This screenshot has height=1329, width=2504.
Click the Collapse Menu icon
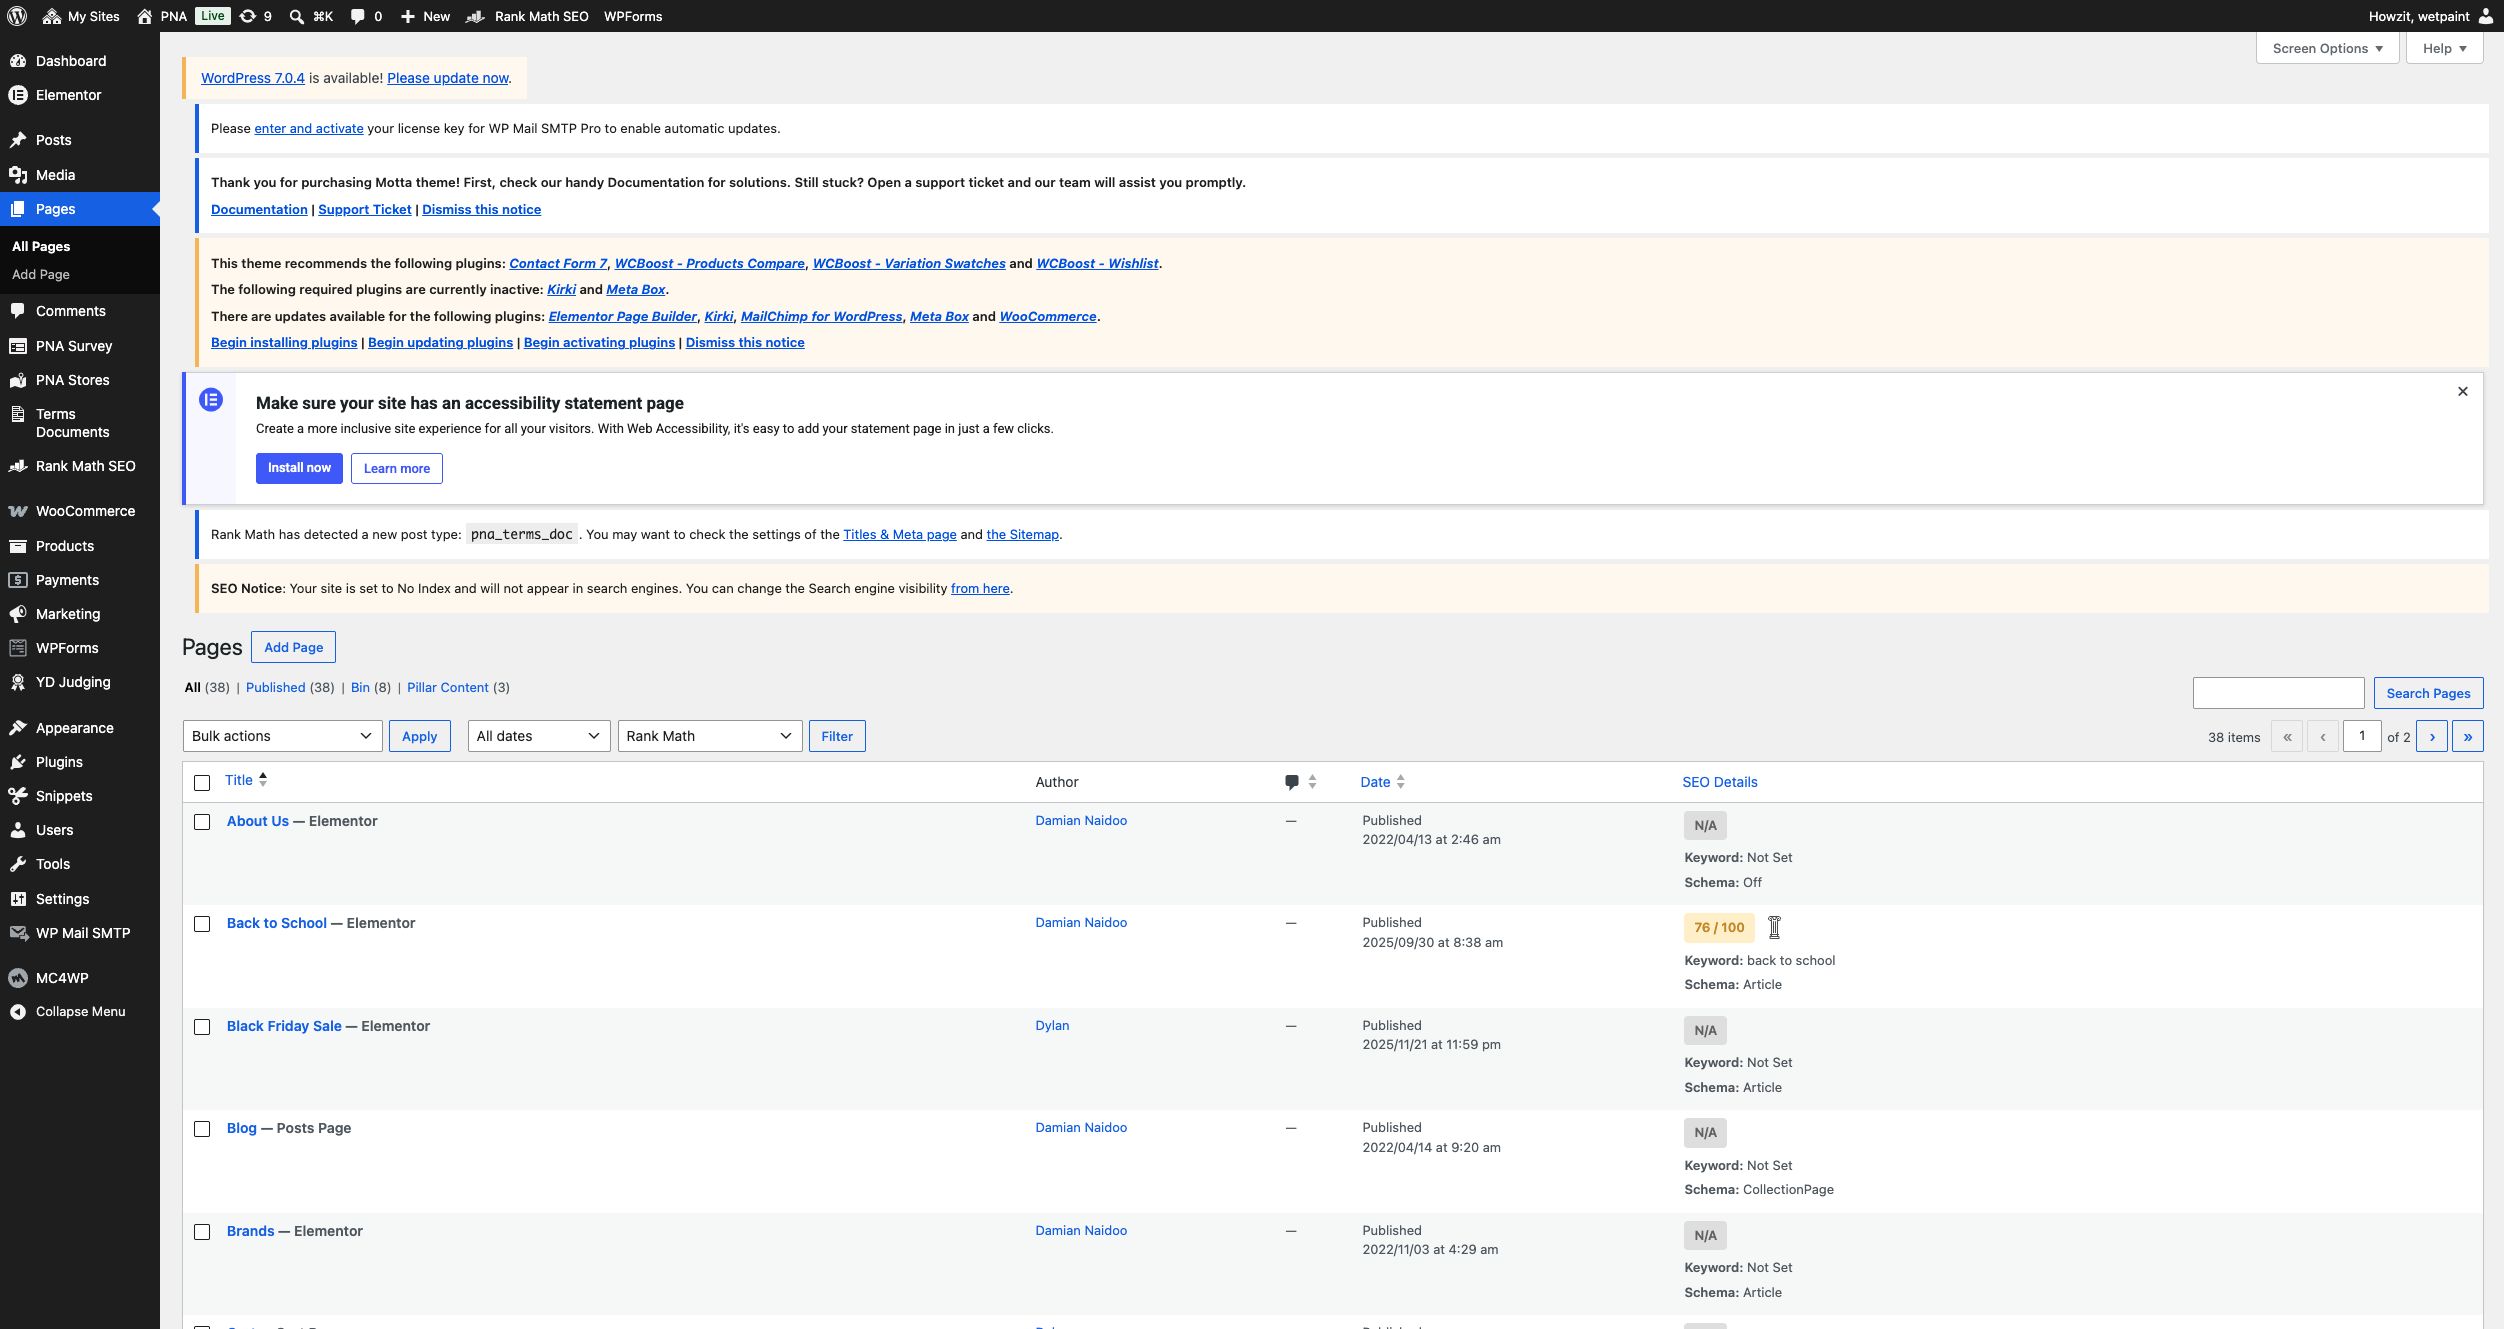click(x=18, y=1012)
